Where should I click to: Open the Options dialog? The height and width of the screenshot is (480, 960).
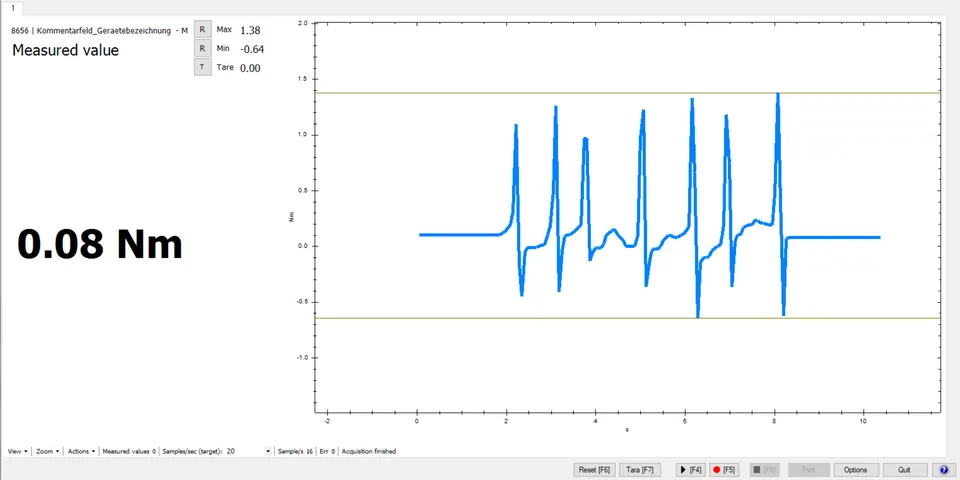pyautogui.click(x=855, y=470)
